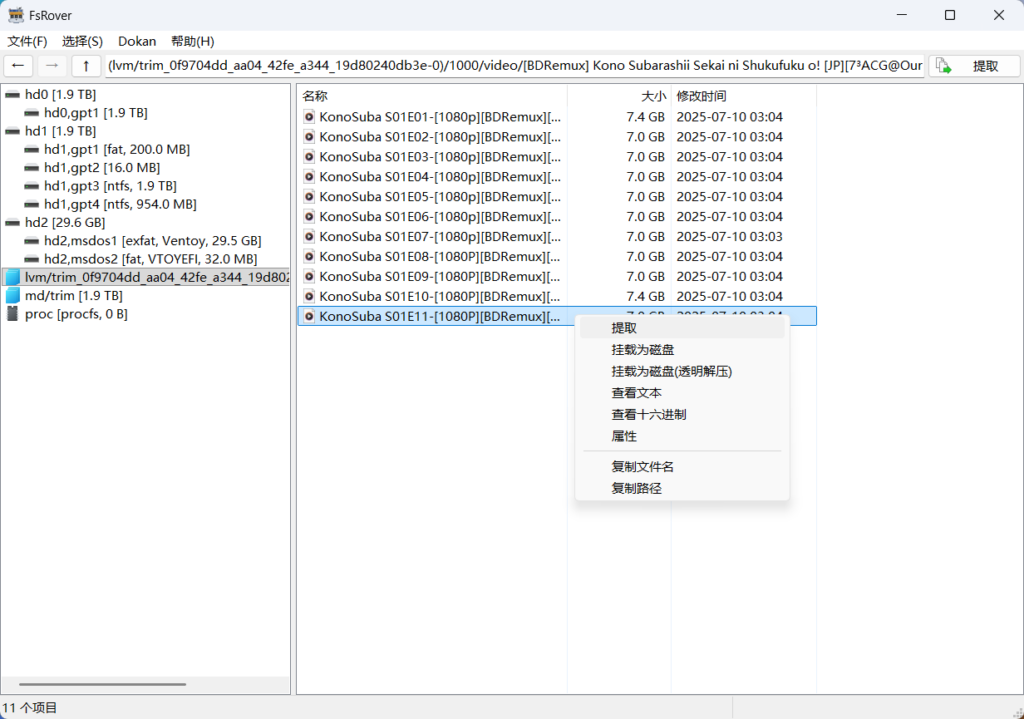Choose 查看文本 in the context menu
The width and height of the screenshot is (1024, 719).
(x=682, y=392)
